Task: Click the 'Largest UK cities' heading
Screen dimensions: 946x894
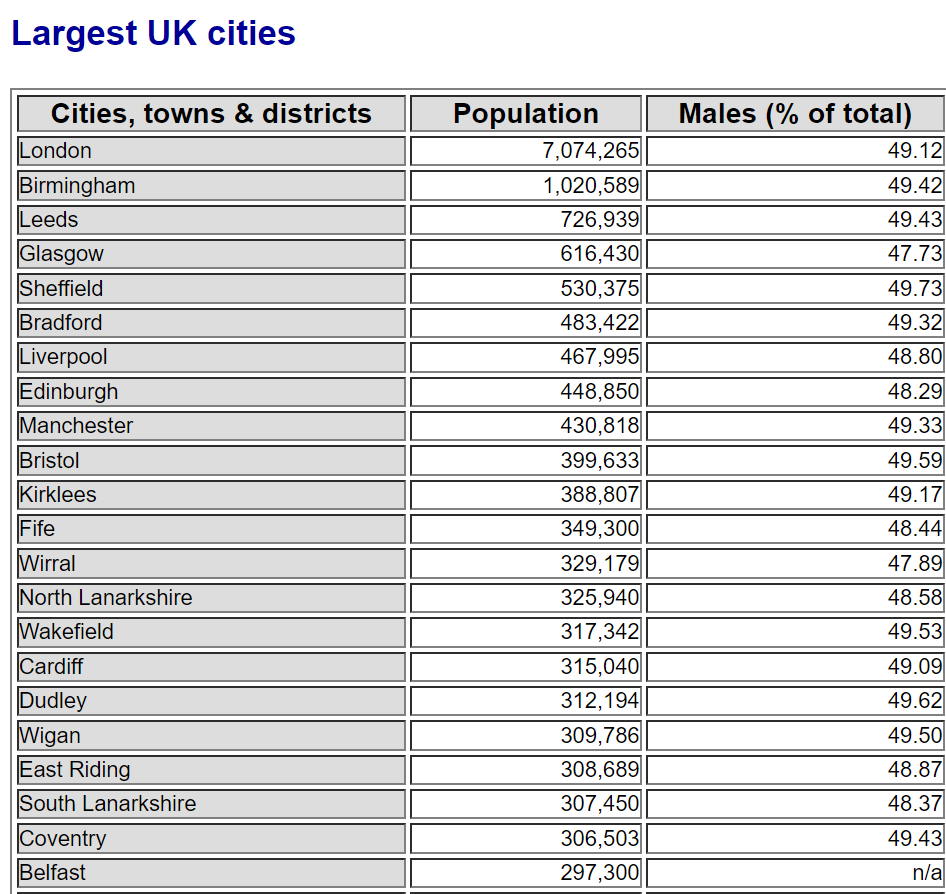Action: 153,33
